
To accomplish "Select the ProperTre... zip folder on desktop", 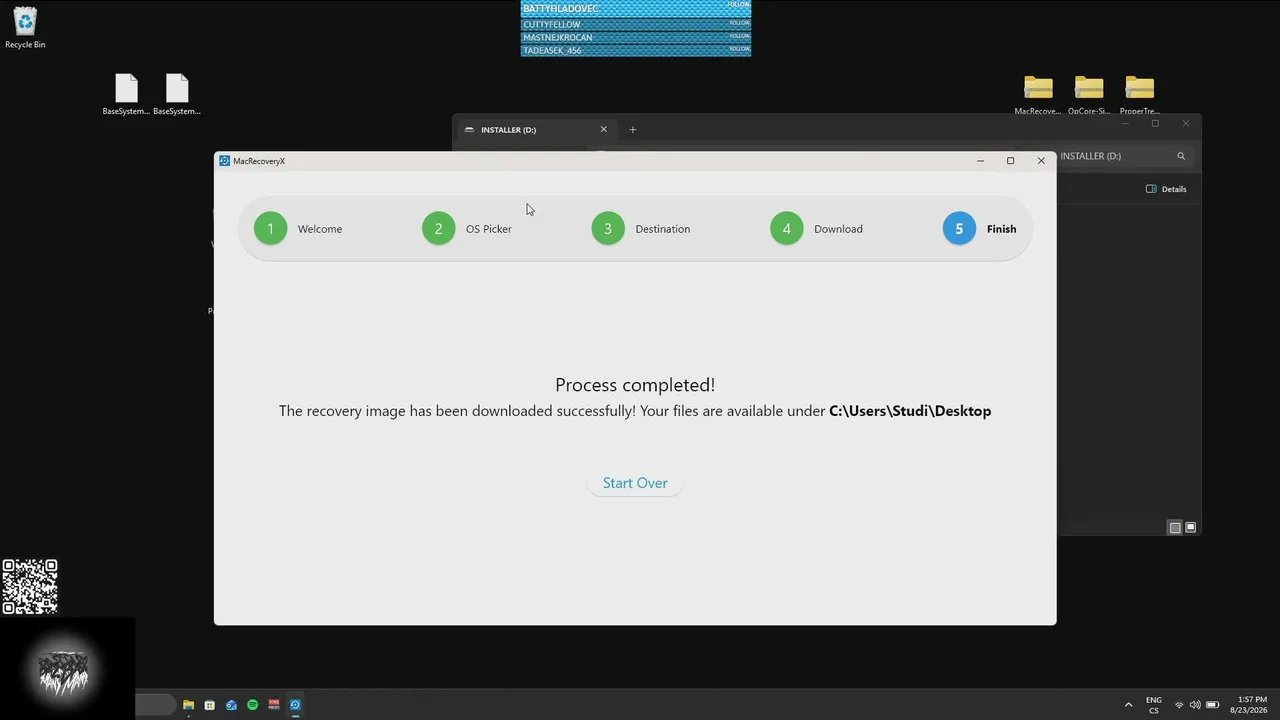I will pyautogui.click(x=1139, y=95).
